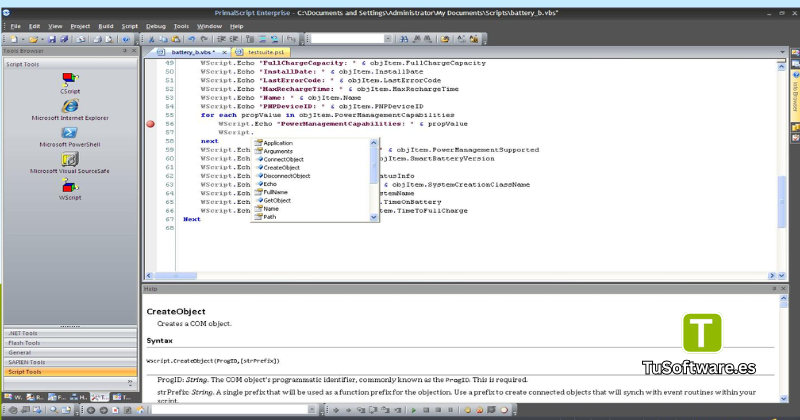Select Path in autocomplete list
This screenshot has width=800, height=420.
click(270, 217)
